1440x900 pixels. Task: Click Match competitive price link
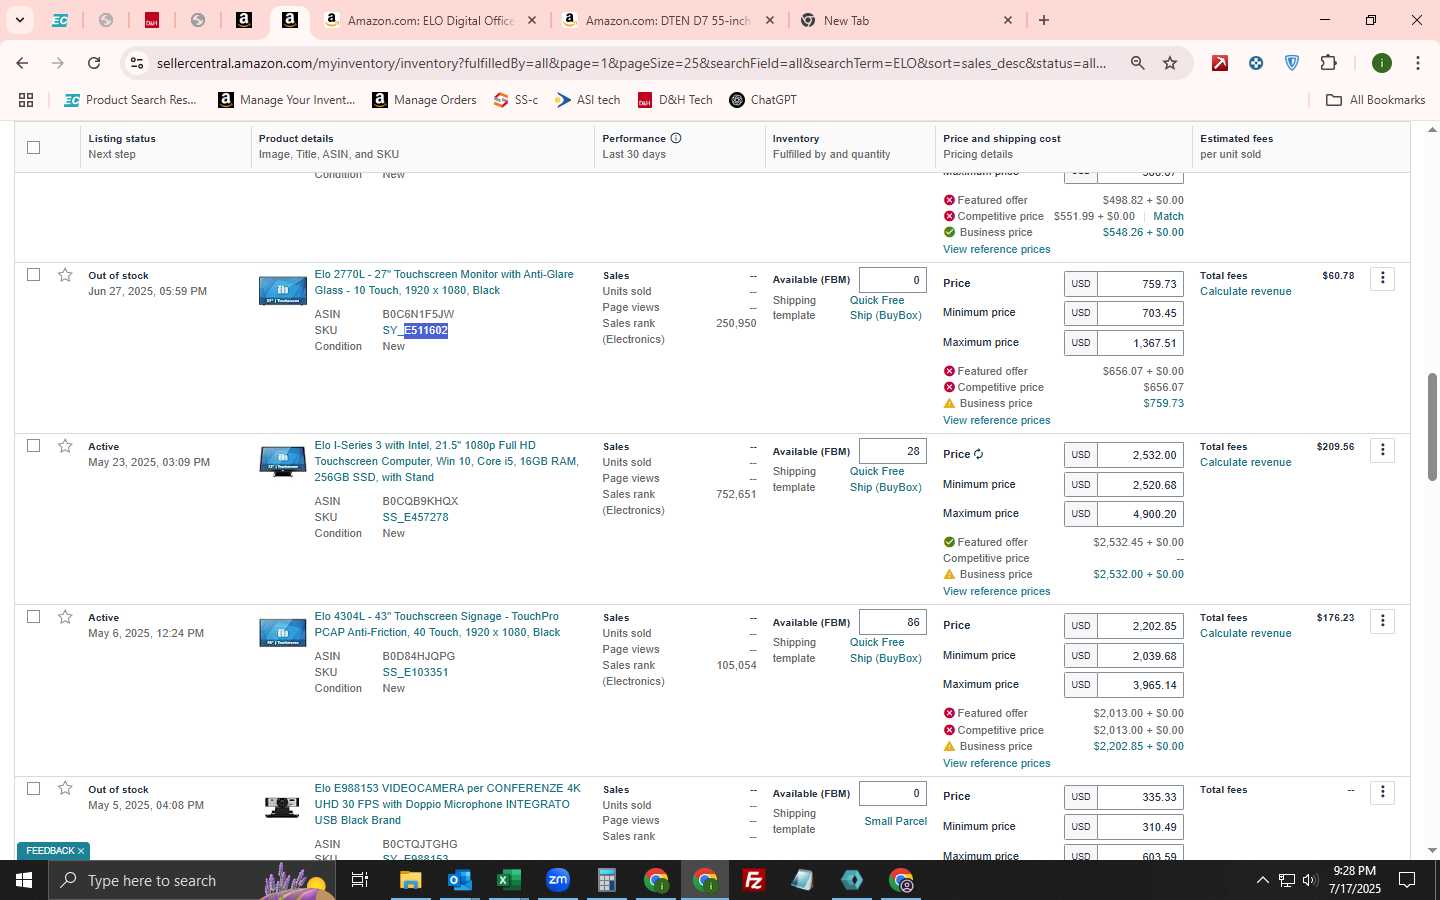click(x=1168, y=216)
